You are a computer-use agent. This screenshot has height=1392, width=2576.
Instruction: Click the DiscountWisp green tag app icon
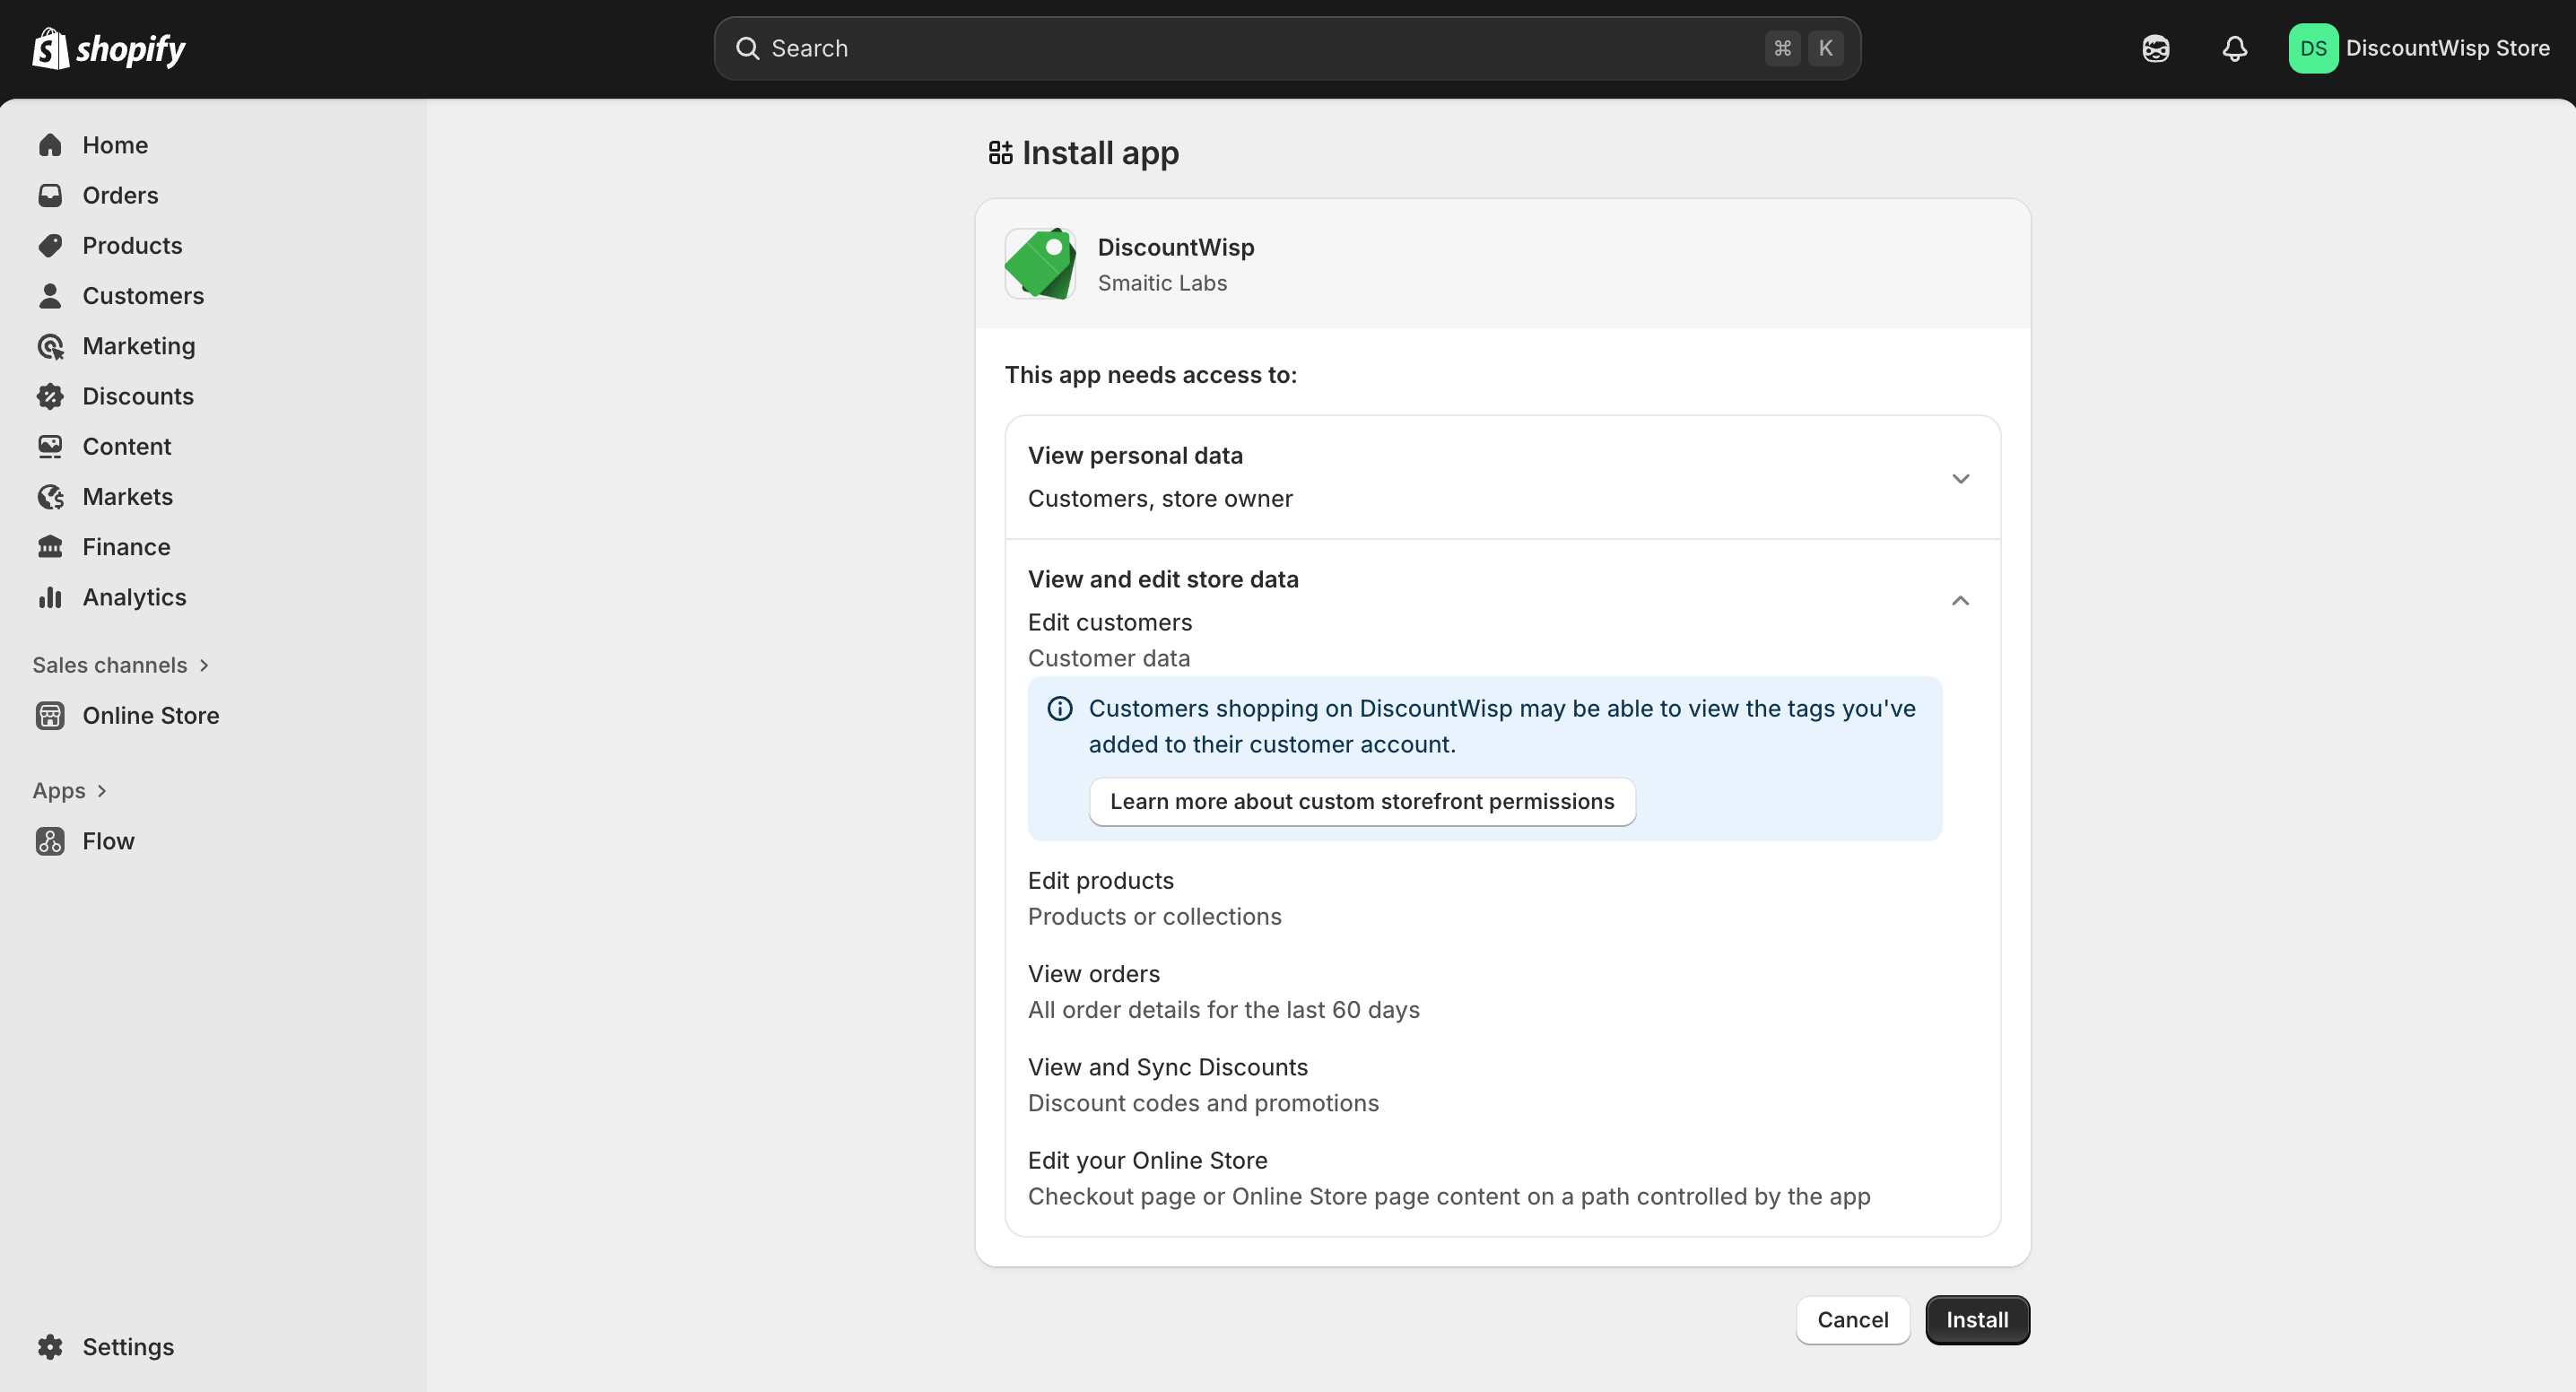[1040, 264]
